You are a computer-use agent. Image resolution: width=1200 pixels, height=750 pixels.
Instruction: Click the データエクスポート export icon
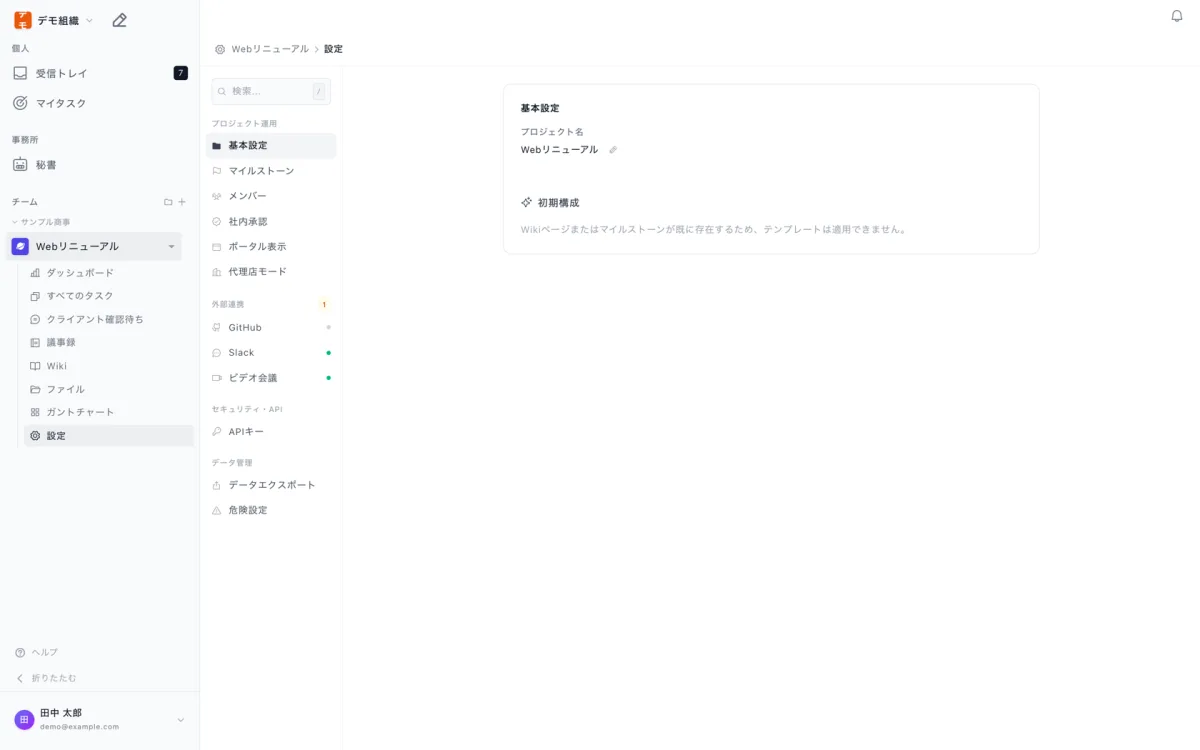(217, 485)
